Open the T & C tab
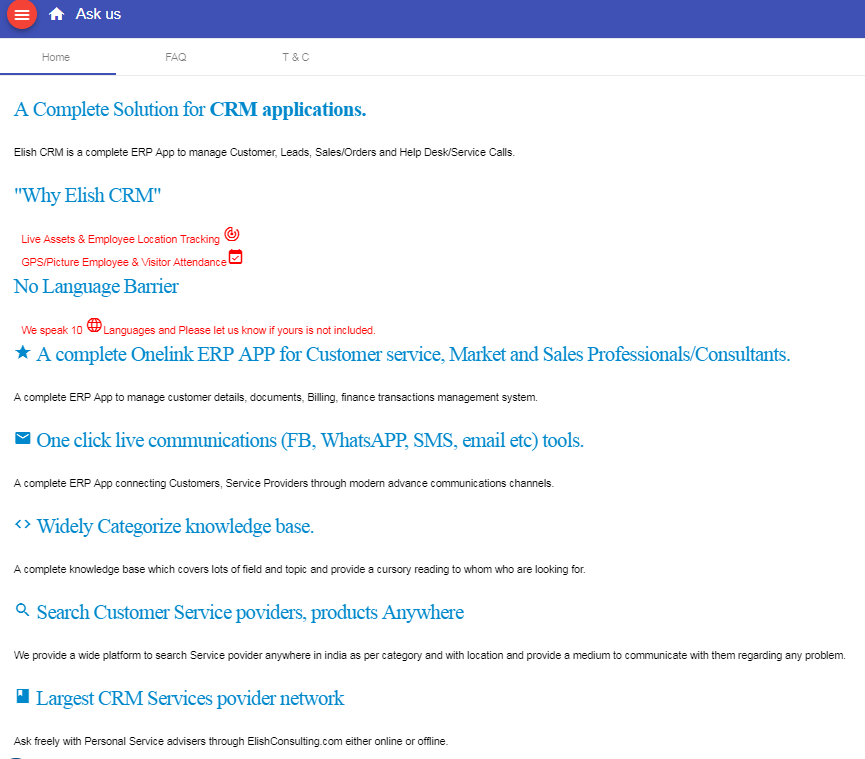This screenshot has width=865, height=759. click(296, 57)
